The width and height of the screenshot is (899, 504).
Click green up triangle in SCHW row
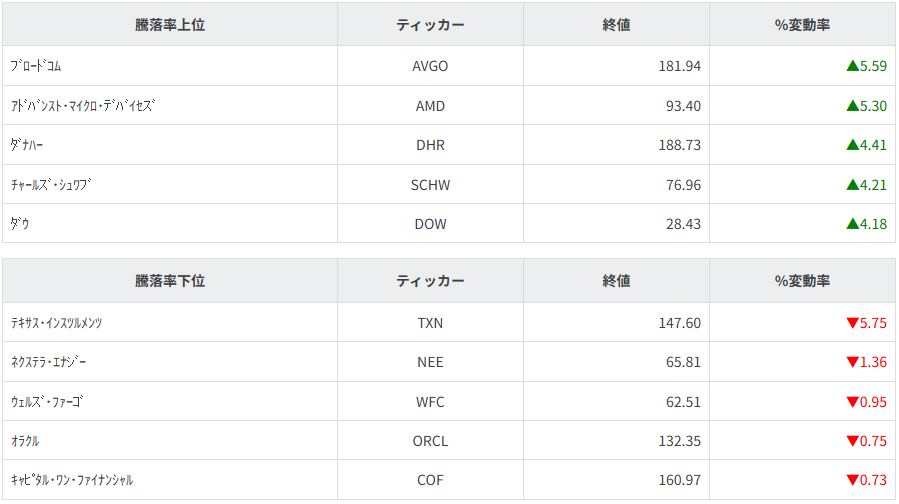(x=852, y=185)
